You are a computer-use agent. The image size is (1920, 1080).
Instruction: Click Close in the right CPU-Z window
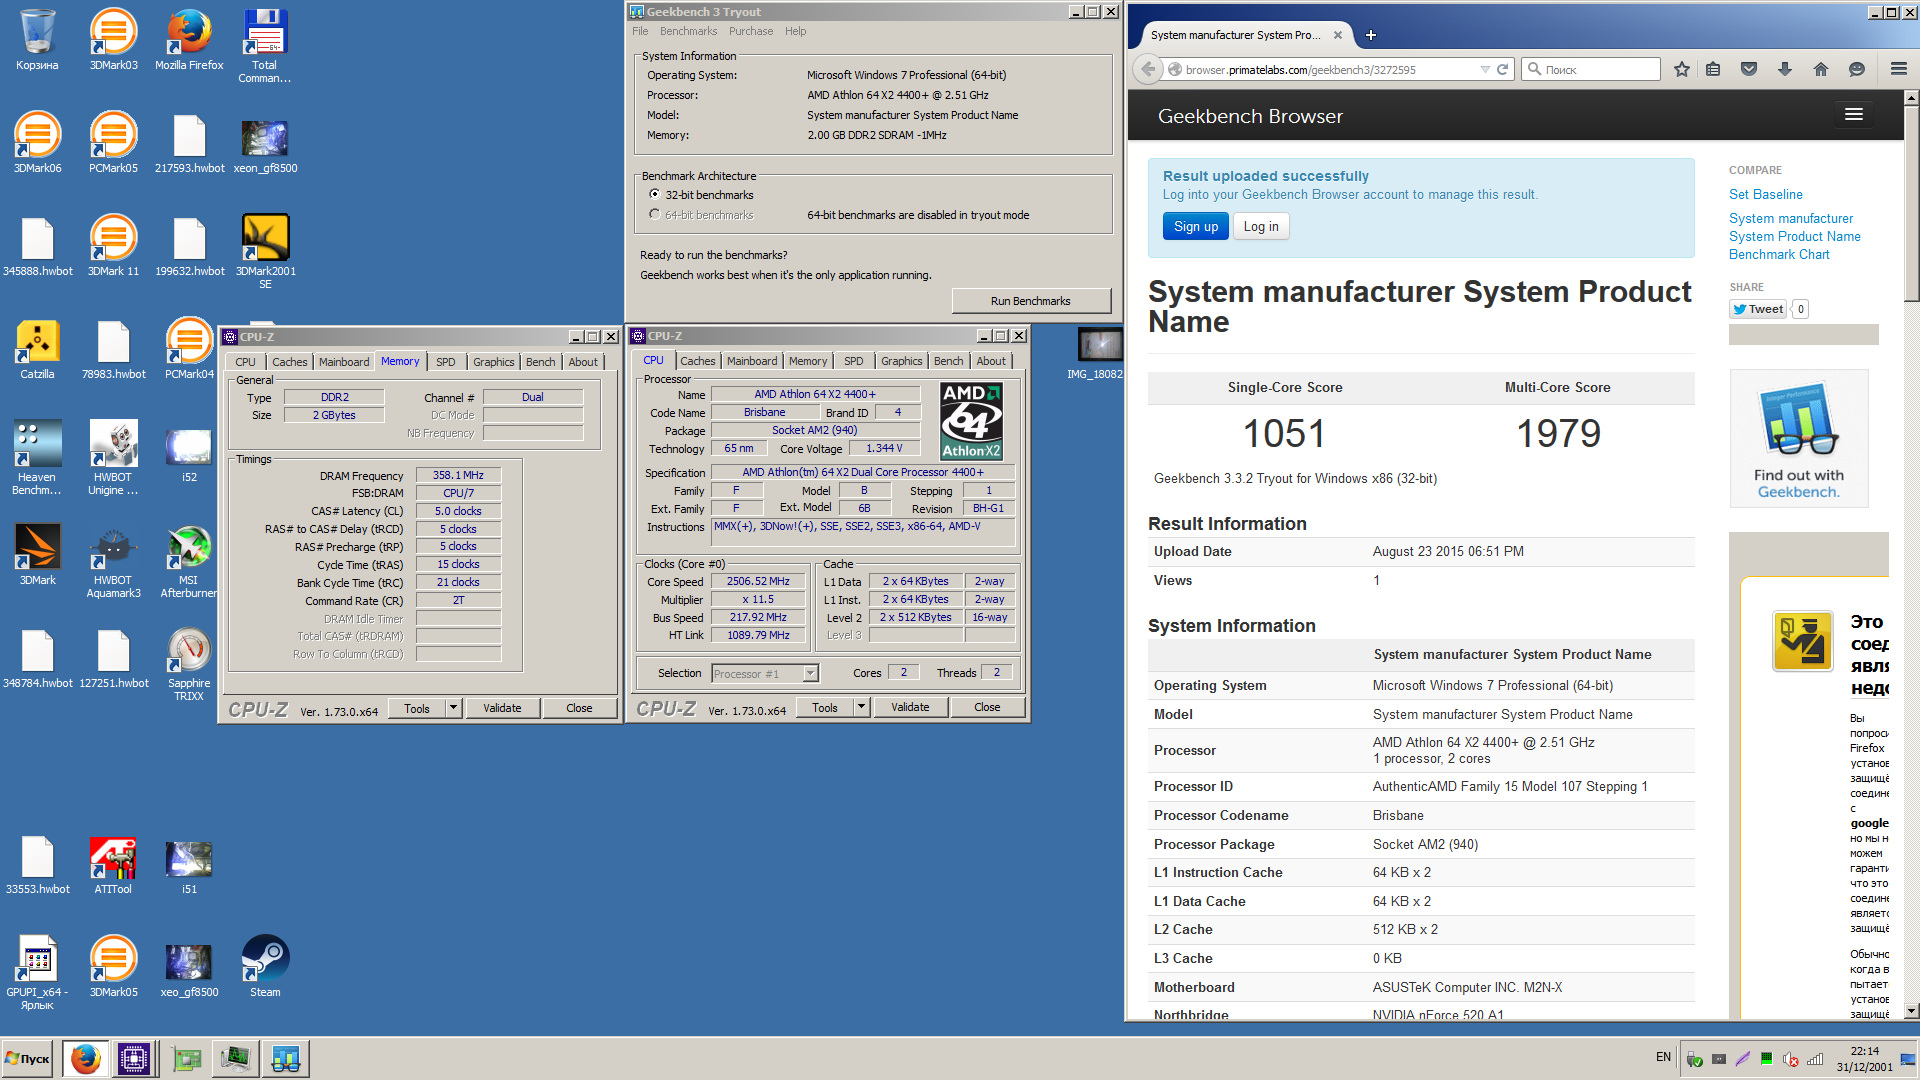(x=987, y=707)
